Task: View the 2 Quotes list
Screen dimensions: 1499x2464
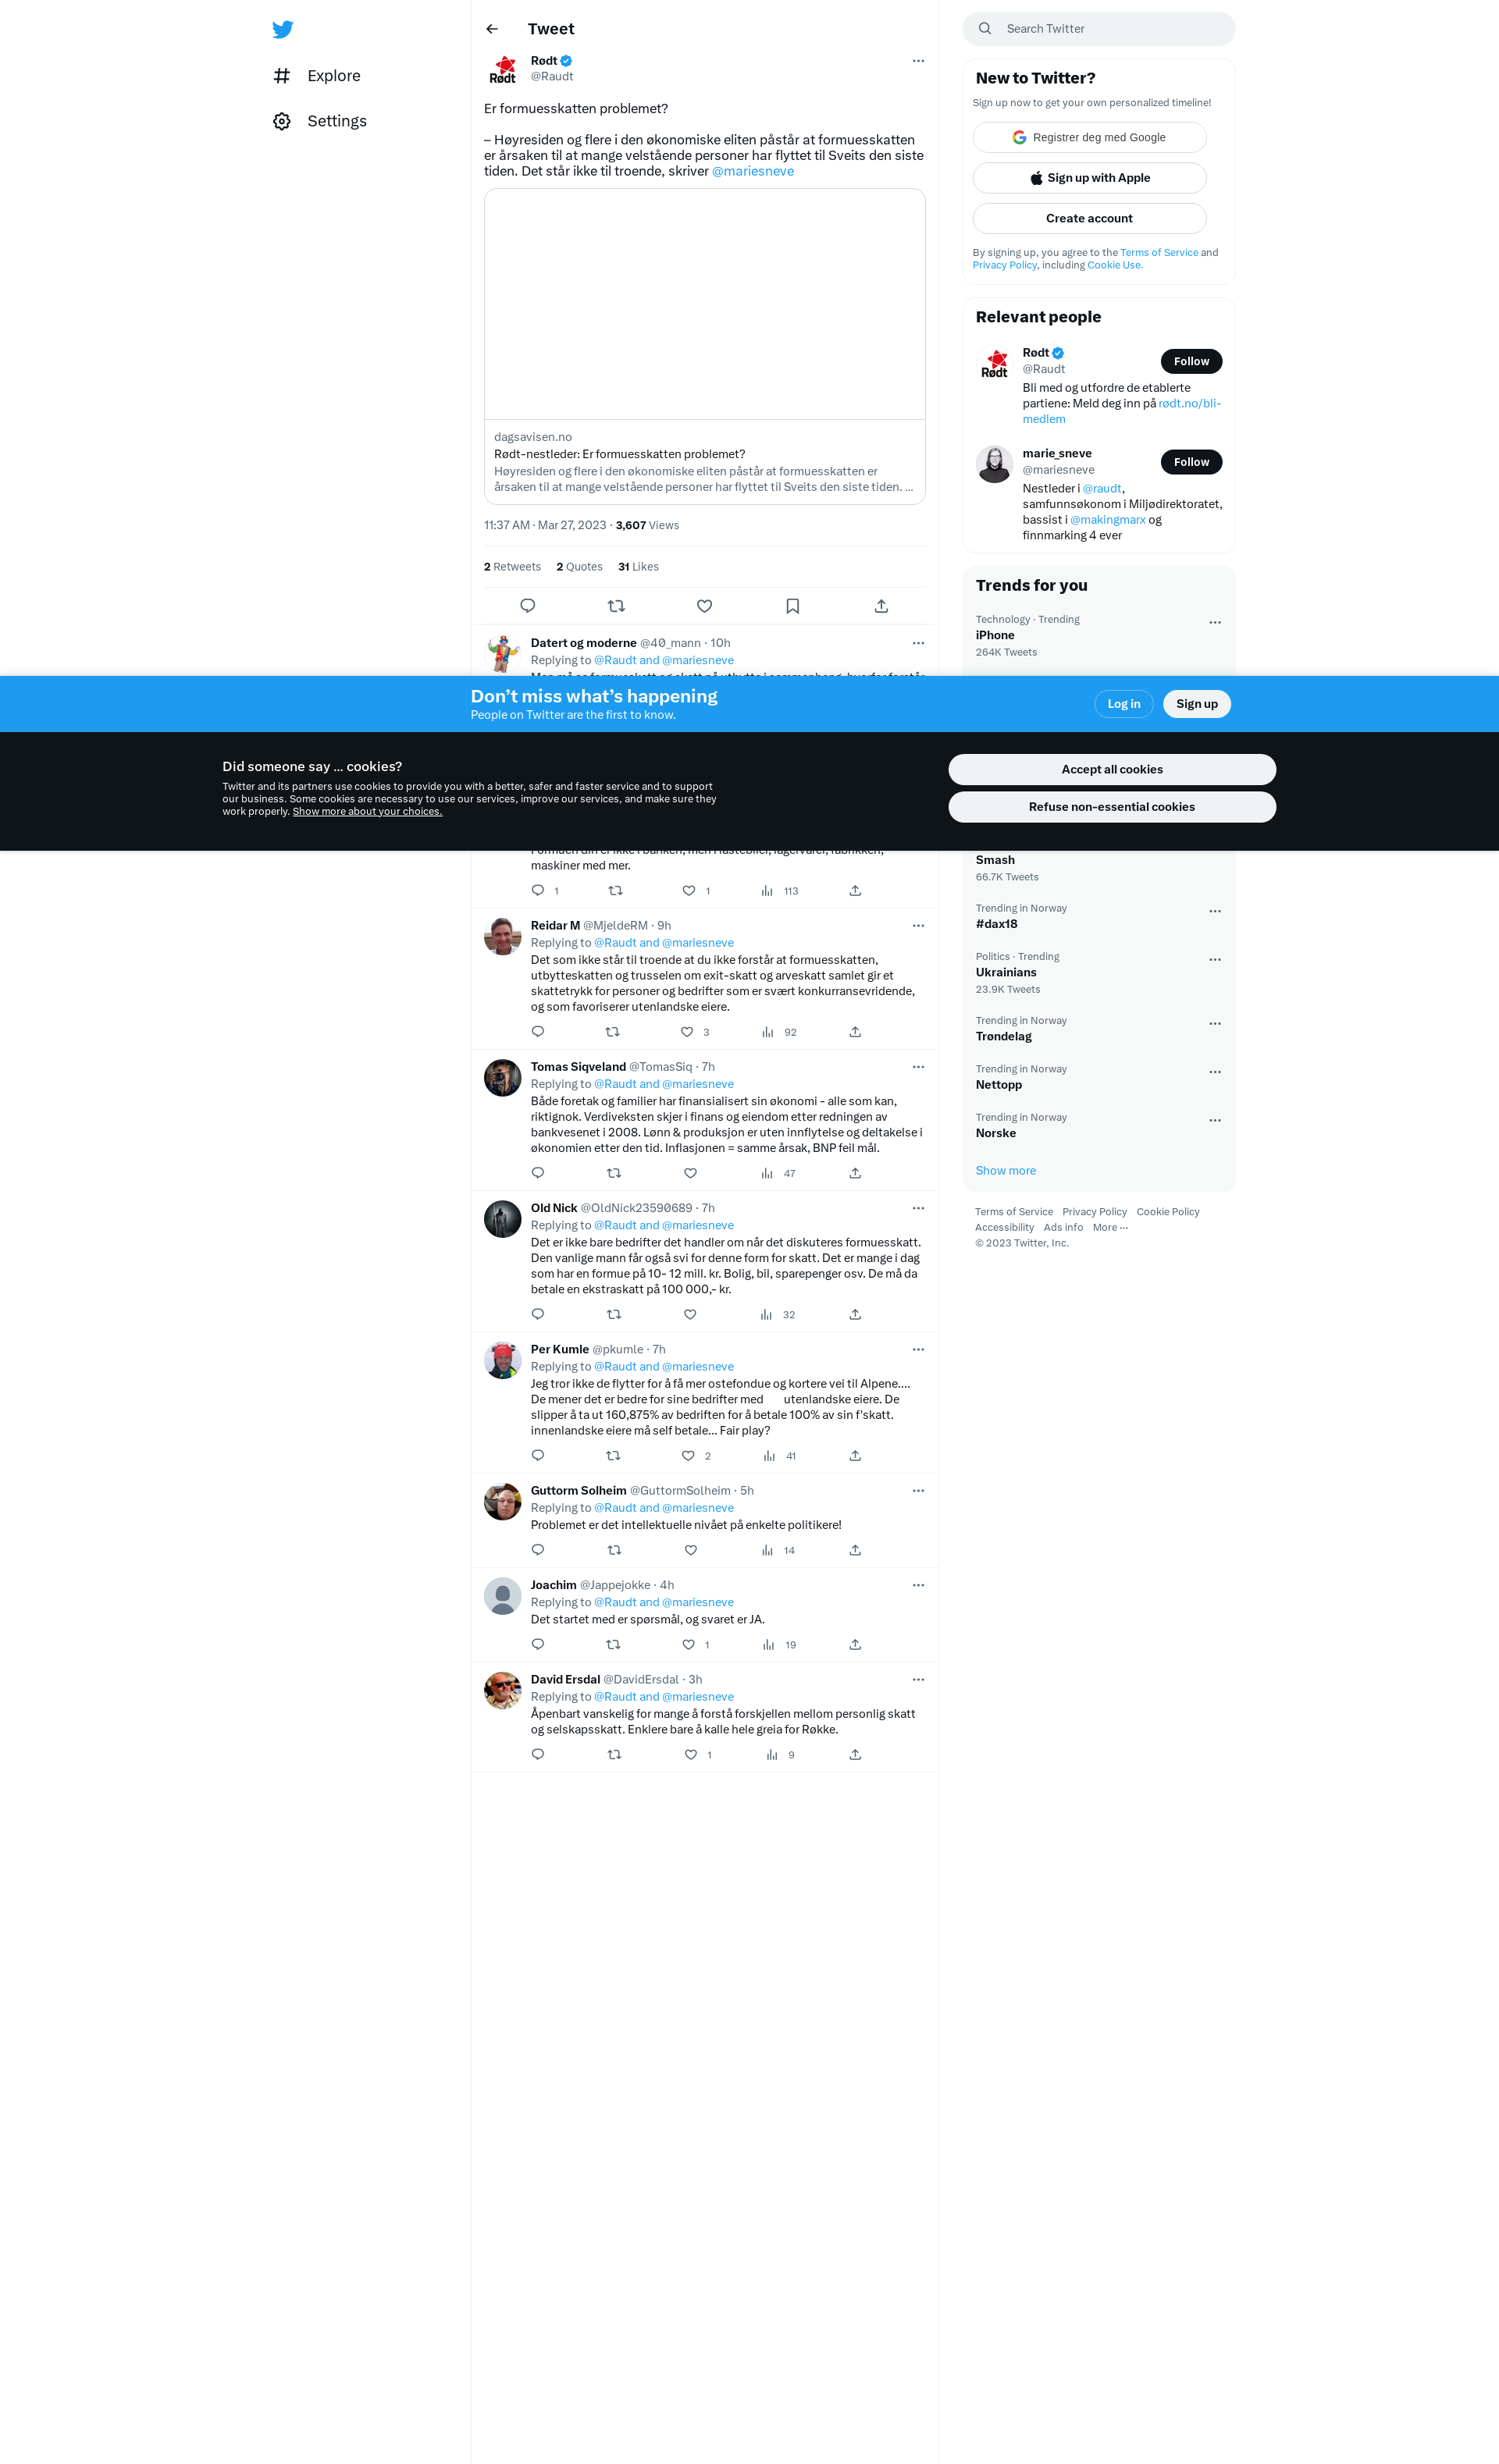Action: pos(579,567)
